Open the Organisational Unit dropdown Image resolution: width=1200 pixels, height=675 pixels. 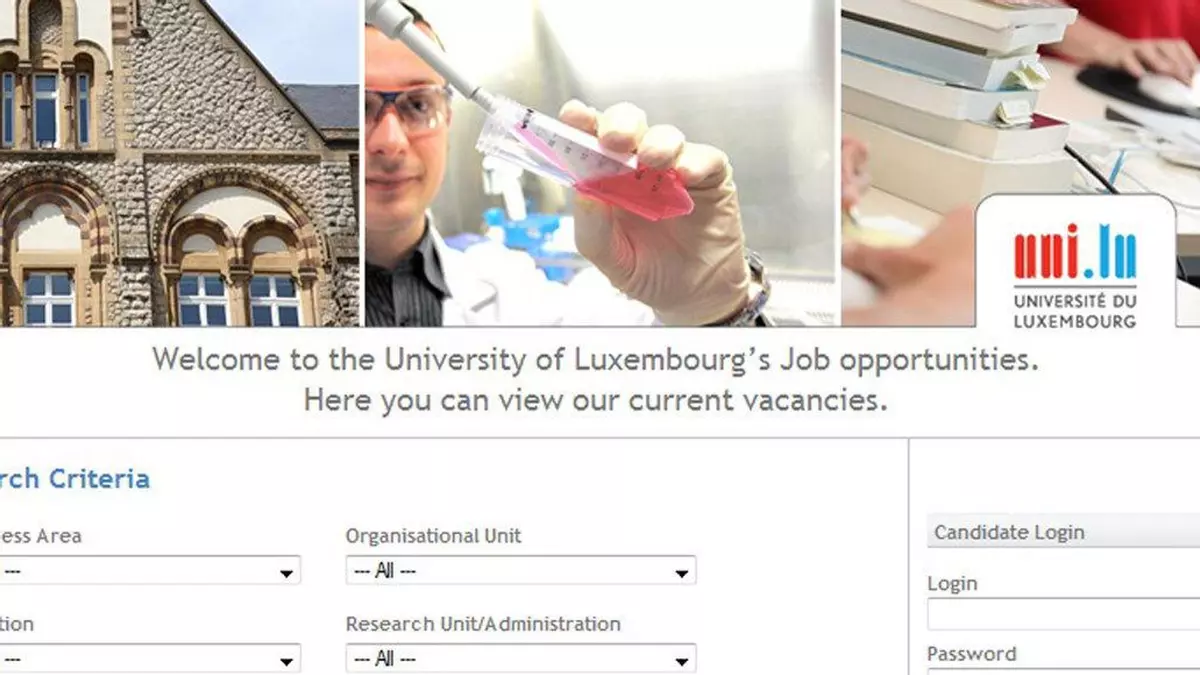(x=520, y=571)
